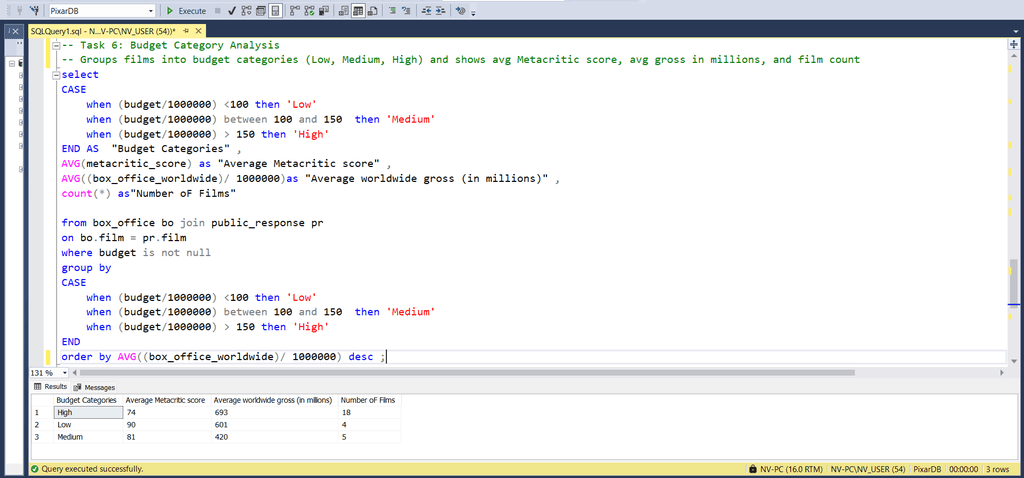Viewport: 1024px width, 478px height.
Task: Click Display Estimated Execution Plan icon
Action: (x=247, y=10)
